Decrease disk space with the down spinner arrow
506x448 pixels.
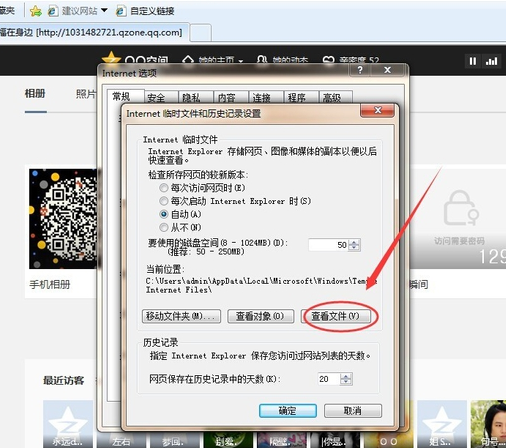(x=354, y=248)
